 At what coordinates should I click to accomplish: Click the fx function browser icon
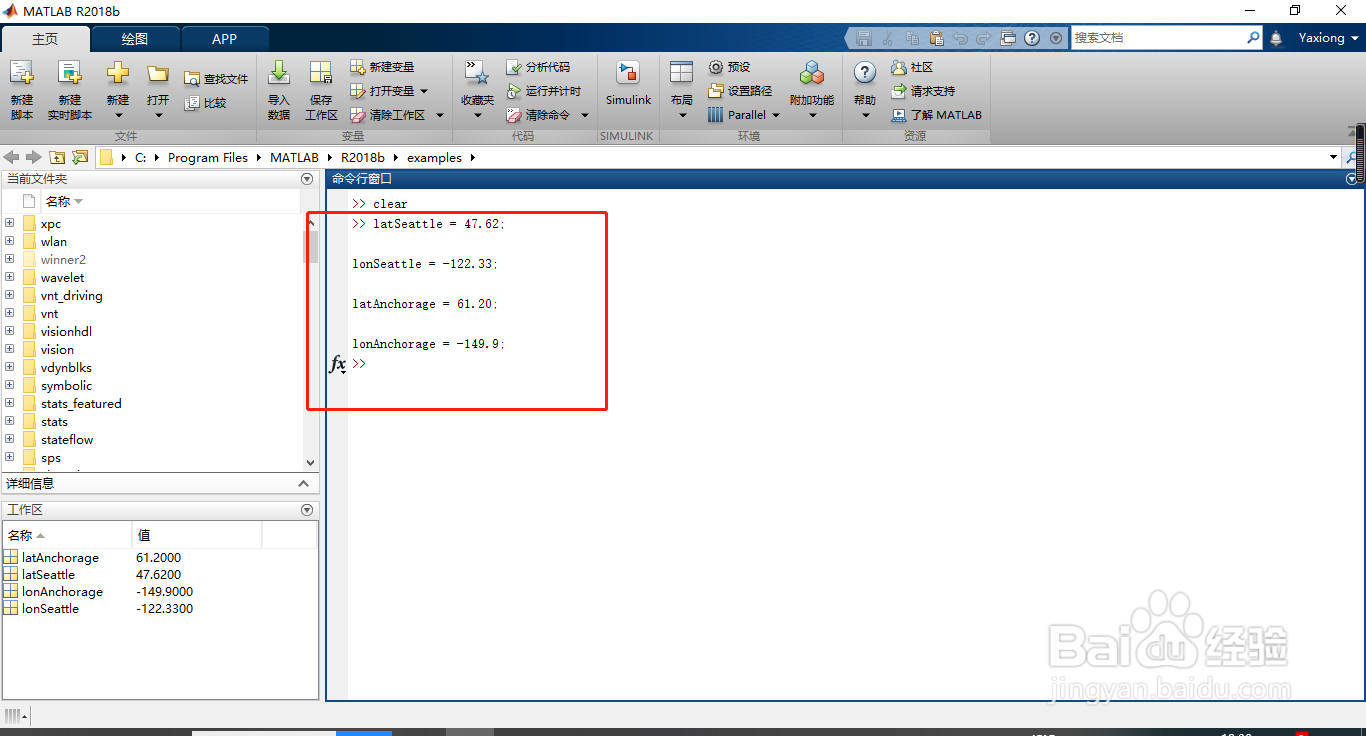[338, 364]
